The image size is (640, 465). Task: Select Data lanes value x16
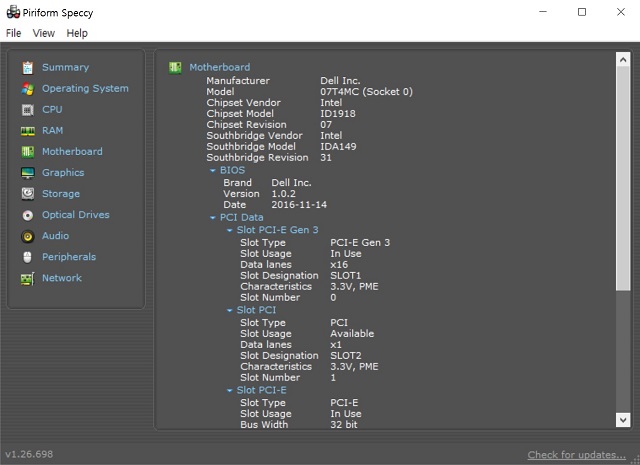[x=339, y=265]
